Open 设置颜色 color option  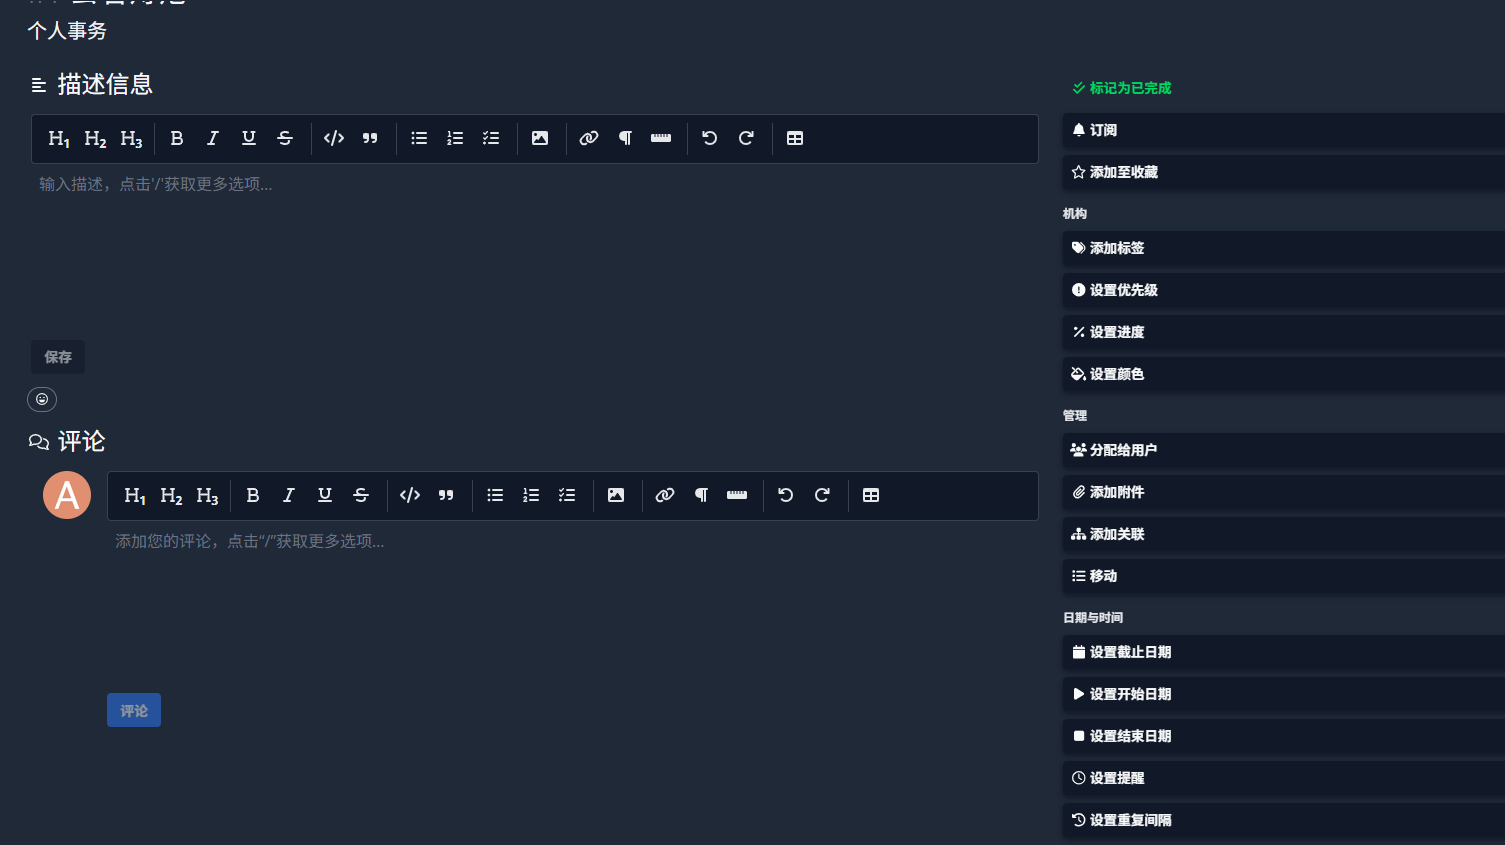(1283, 375)
